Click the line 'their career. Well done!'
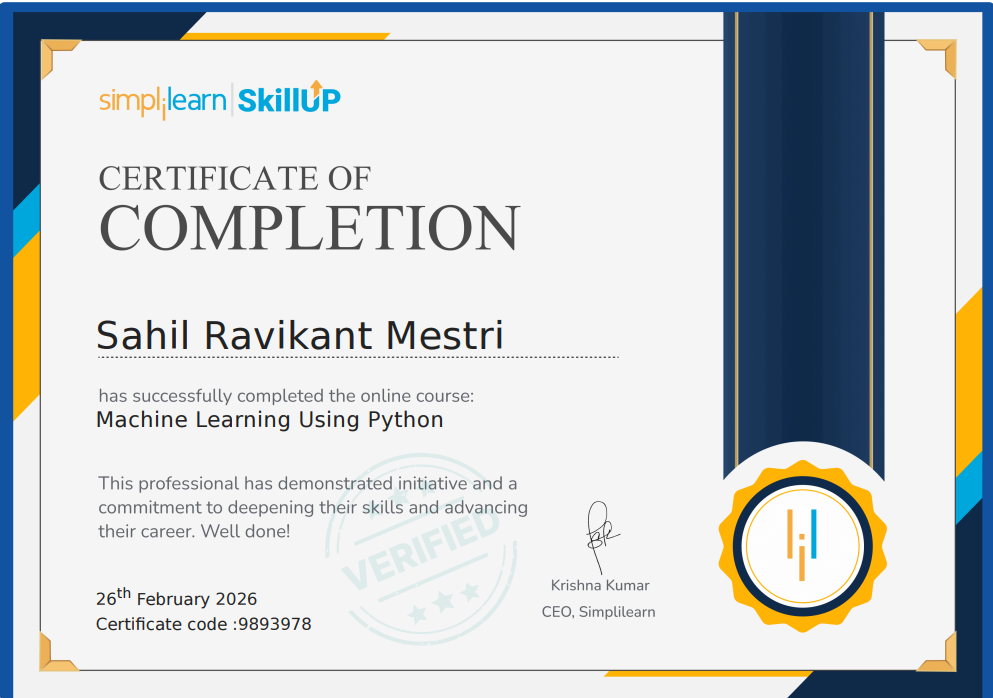The height and width of the screenshot is (698, 993). tap(194, 531)
